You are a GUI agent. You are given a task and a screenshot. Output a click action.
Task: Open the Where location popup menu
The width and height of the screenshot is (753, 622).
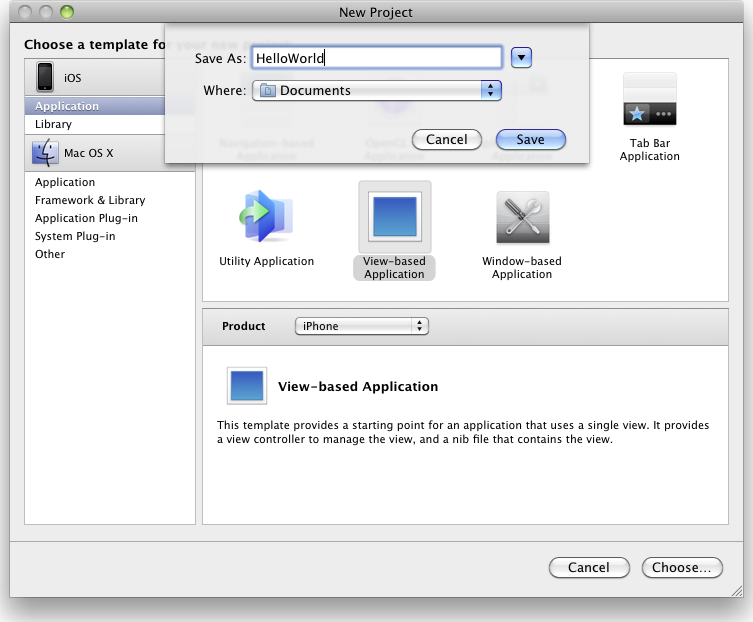tap(377, 90)
